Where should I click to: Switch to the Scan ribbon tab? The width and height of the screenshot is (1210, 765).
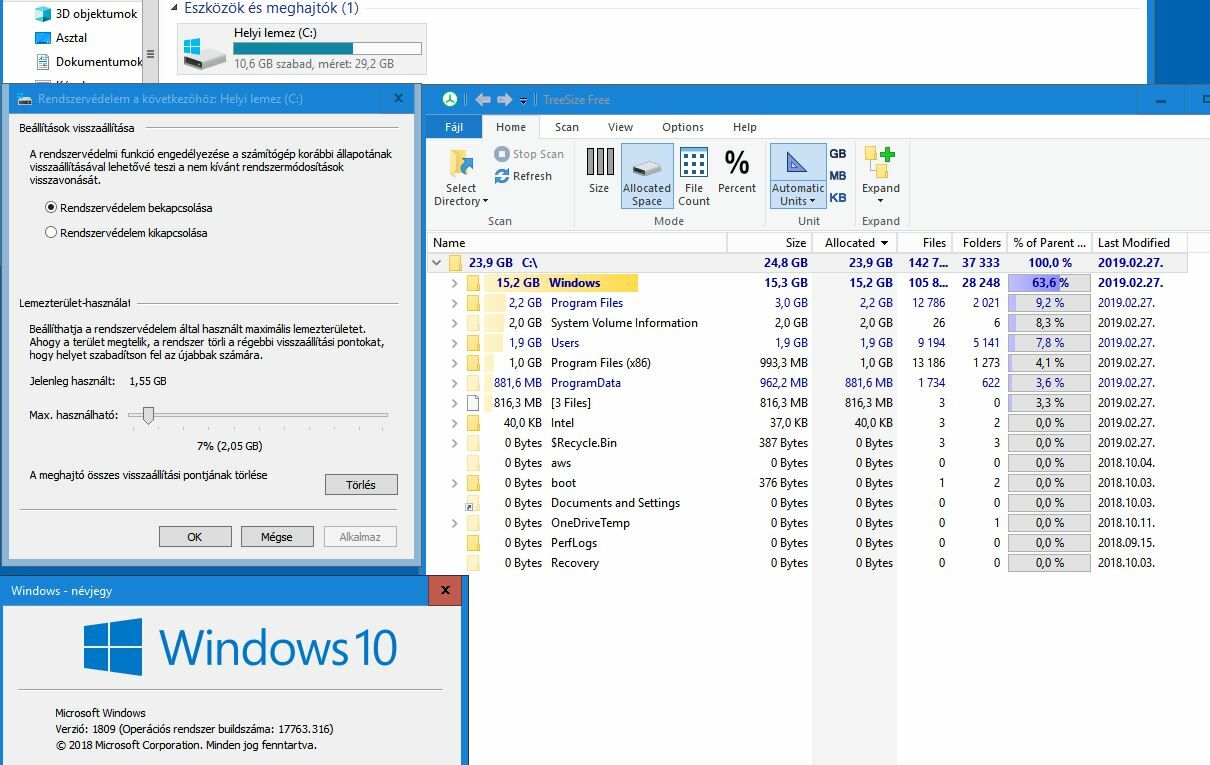point(567,127)
